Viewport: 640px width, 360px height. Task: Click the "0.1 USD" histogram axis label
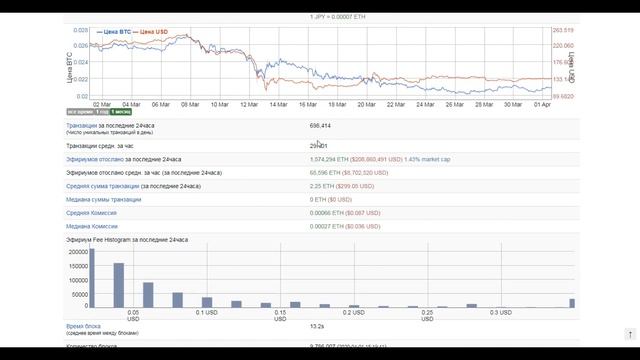[x=207, y=313]
